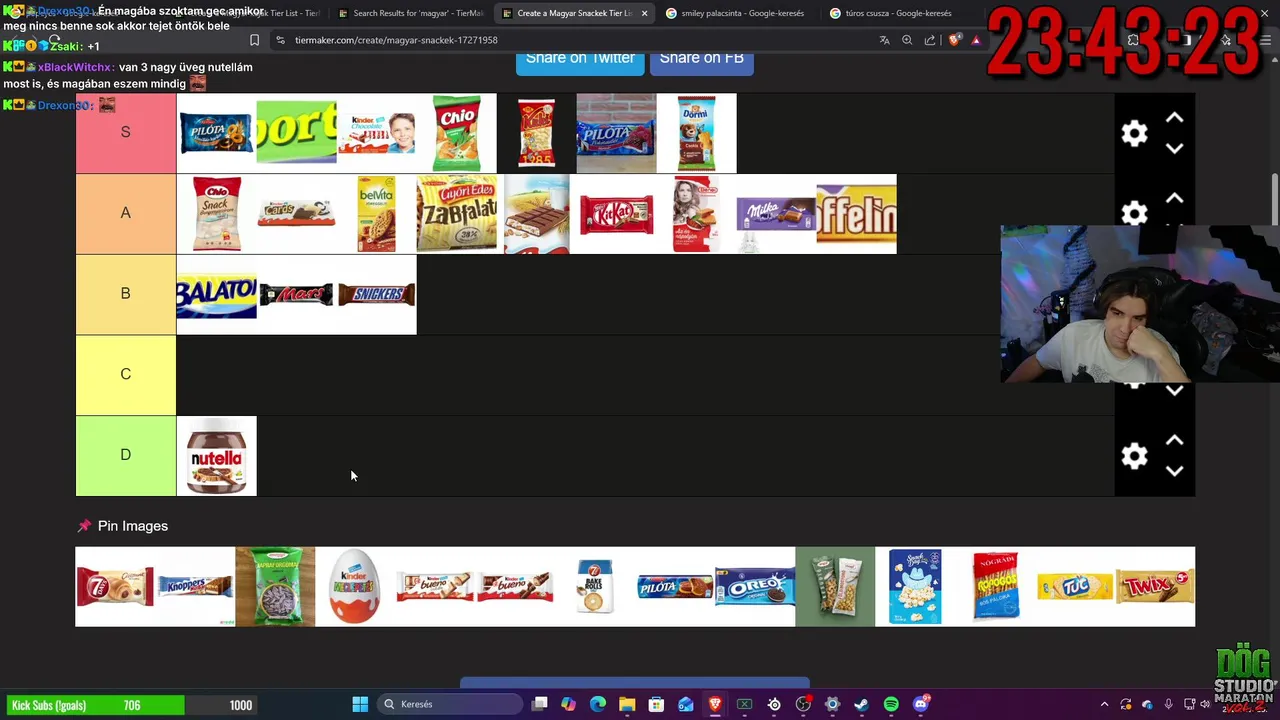The image size is (1280, 720).
Task: Open settings gear for the A tier row
Action: tap(1134, 213)
